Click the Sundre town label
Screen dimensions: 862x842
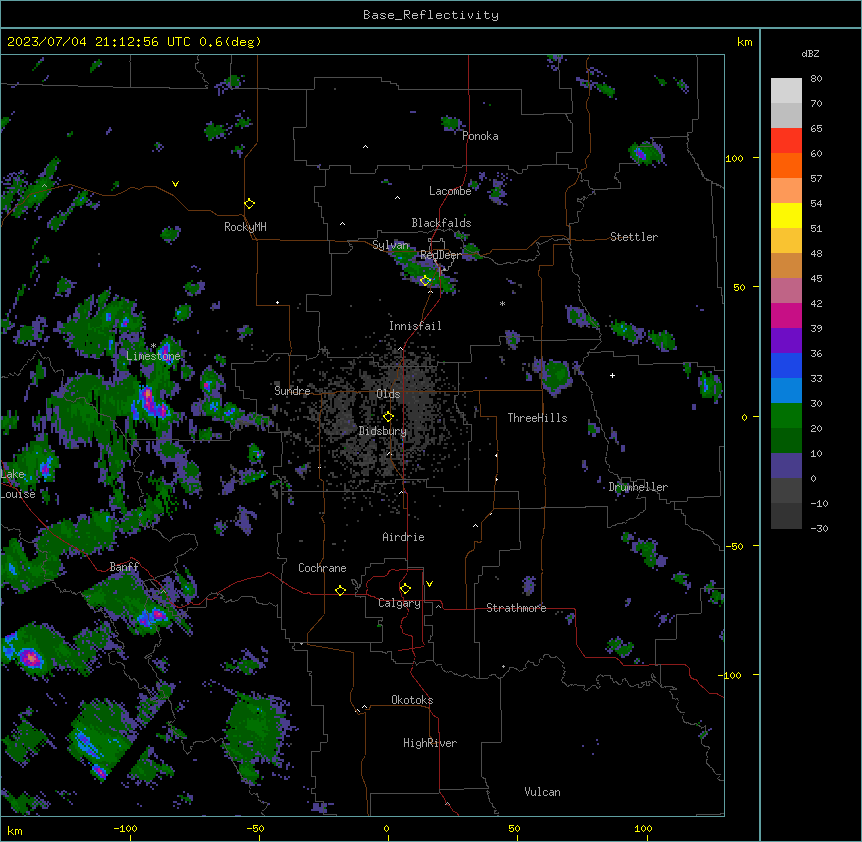pyautogui.click(x=292, y=391)
